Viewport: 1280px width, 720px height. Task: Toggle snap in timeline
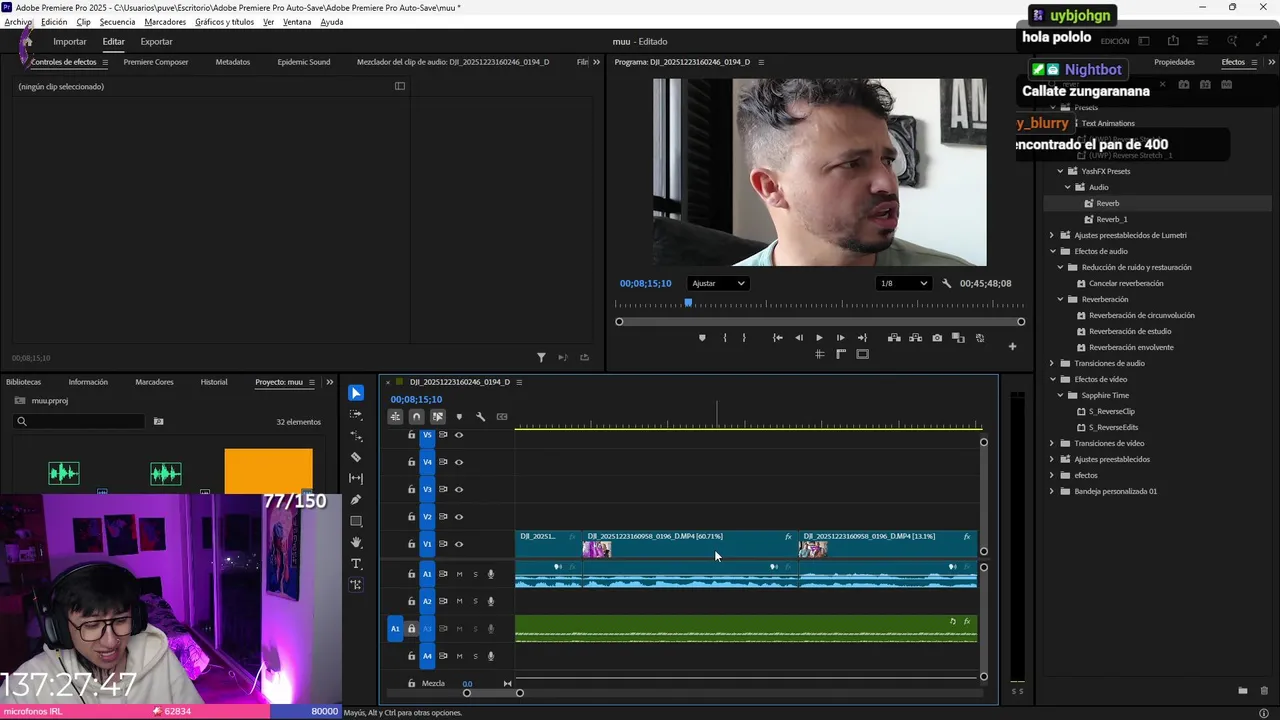(417, 417)
